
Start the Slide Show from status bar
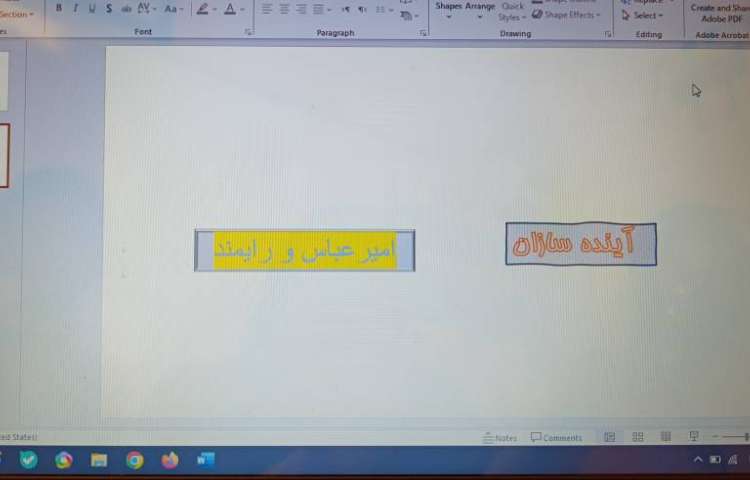694,437
